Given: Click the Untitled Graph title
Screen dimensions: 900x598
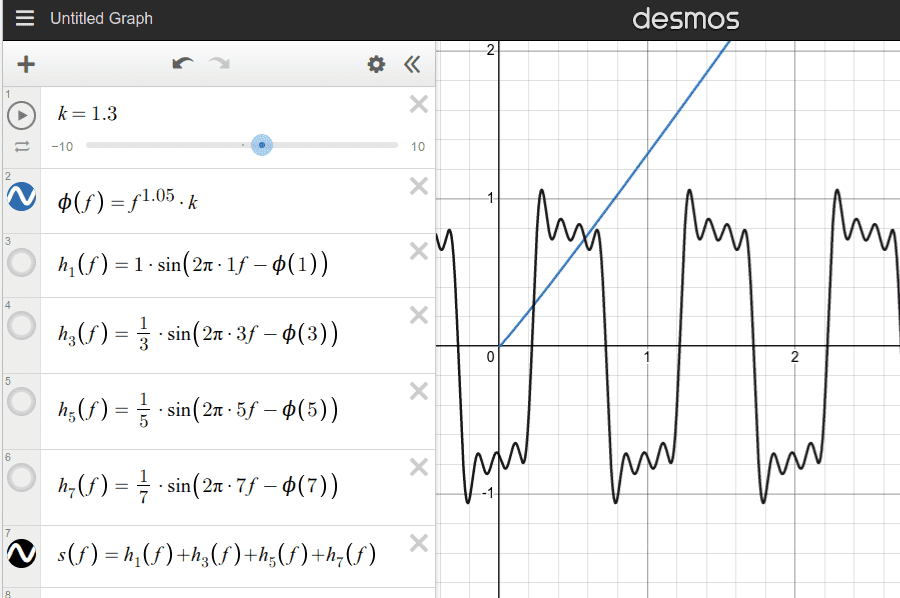Looking at the screenshot, I should point(102,18).
